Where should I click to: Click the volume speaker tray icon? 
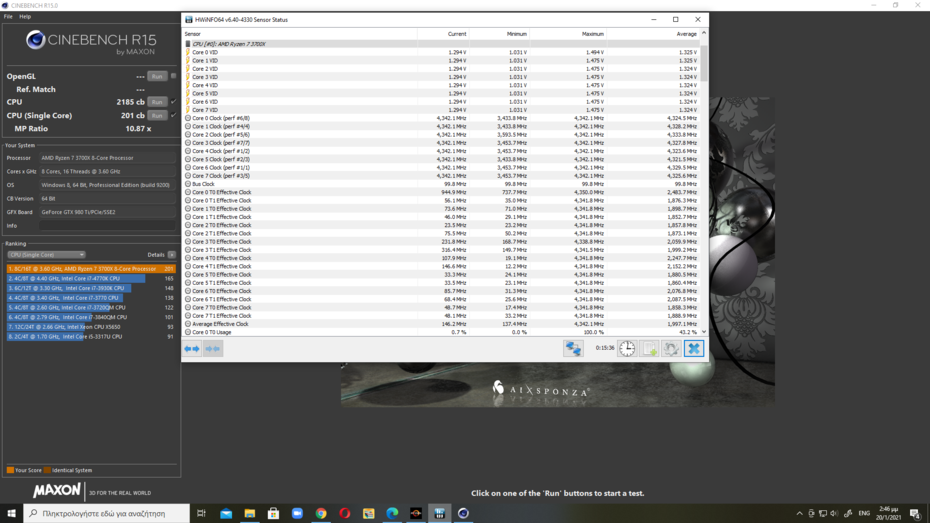(x=834, y=514)
